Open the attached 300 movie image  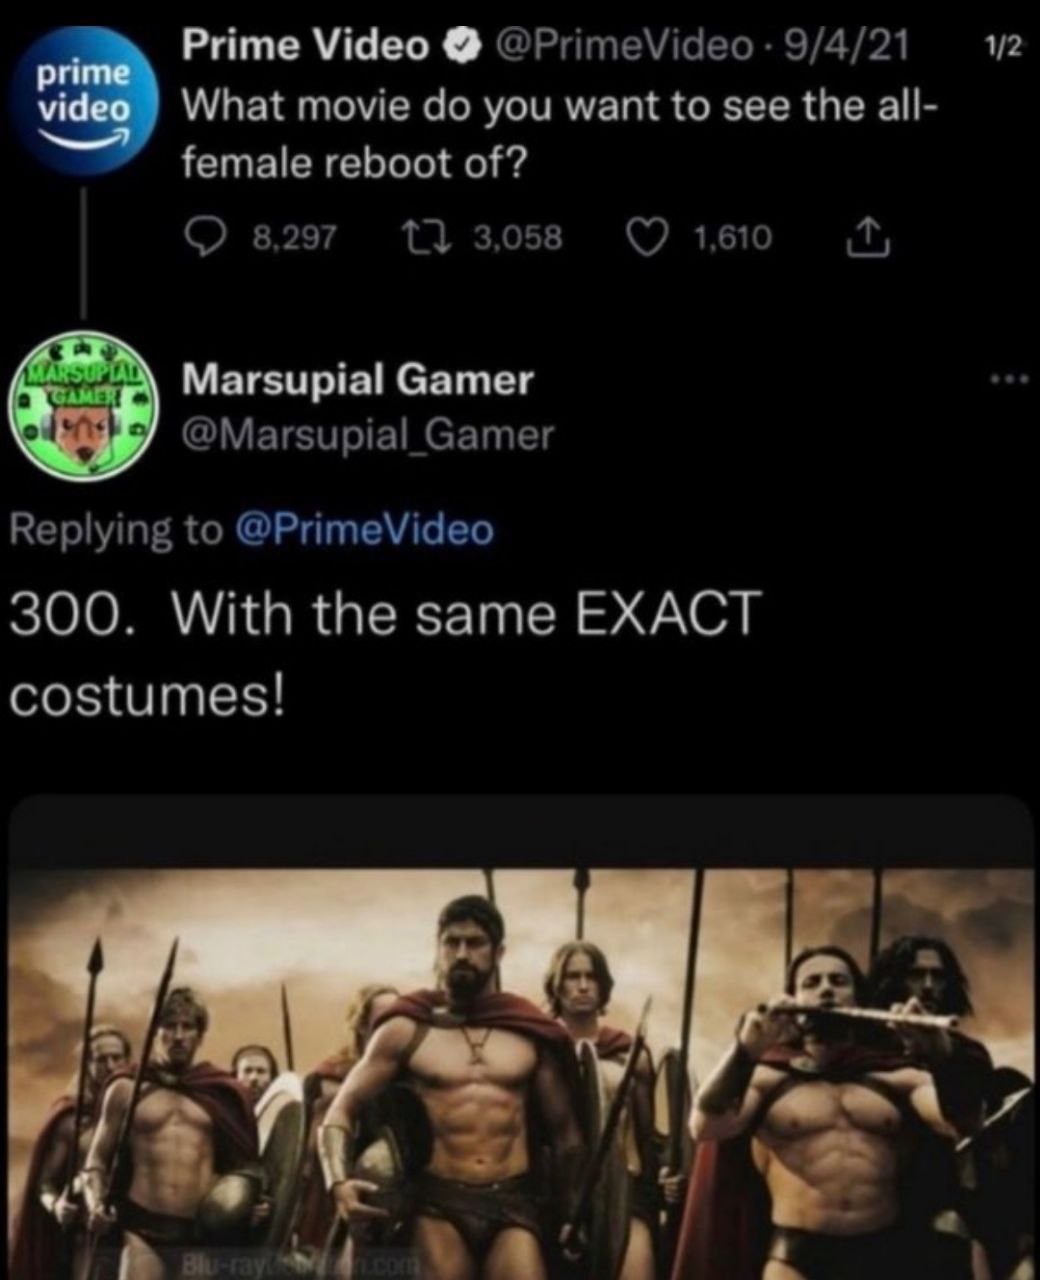pyautogui.click(x=520, y=1037)
